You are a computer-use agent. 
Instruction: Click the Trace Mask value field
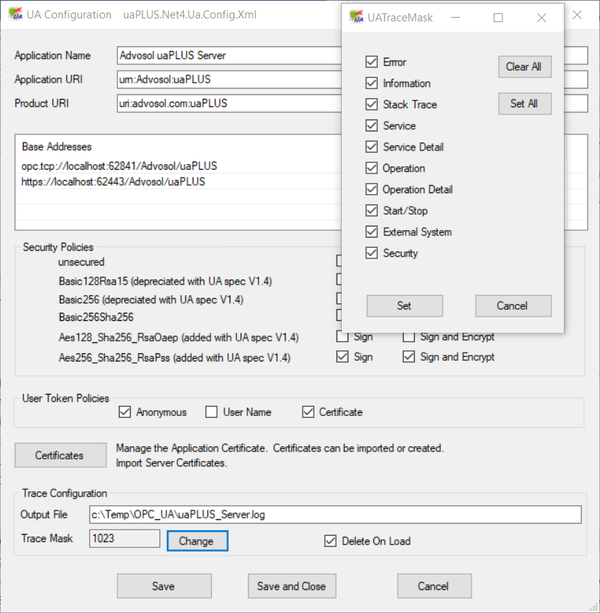click(124, 538)
